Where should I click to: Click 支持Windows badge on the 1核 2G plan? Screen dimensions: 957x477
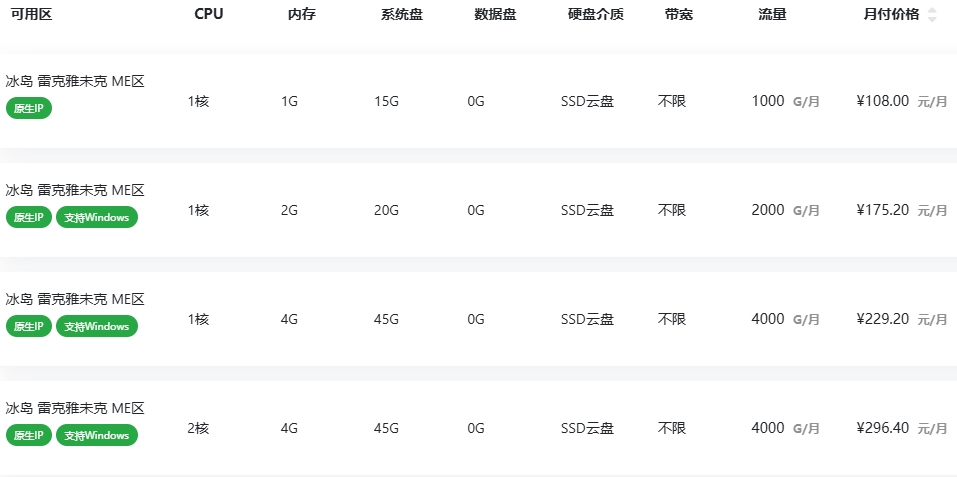pyautogui.click(x=97, y=217)
